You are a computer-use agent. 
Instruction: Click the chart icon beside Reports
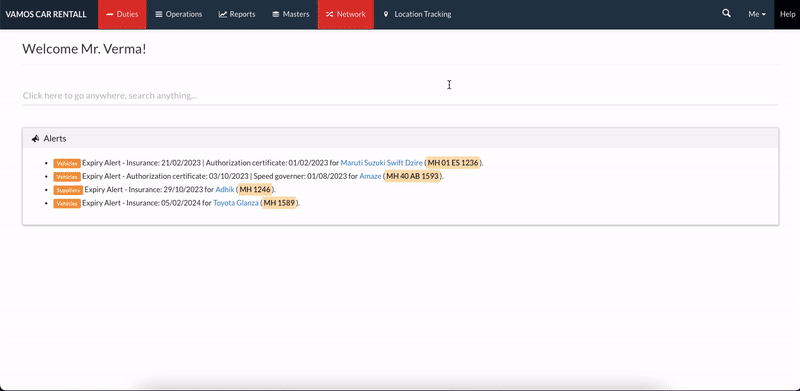222,14
